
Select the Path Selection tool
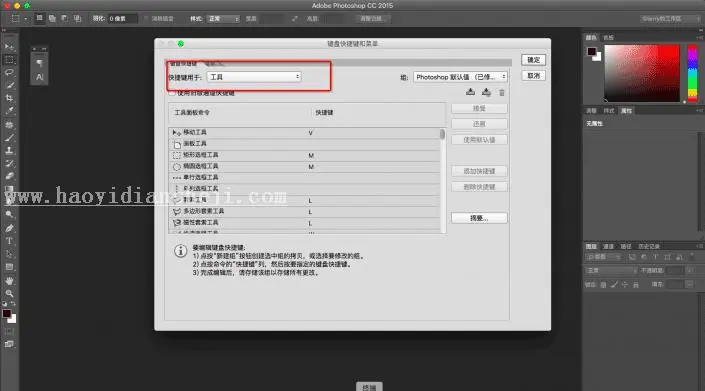coord(9,254)
